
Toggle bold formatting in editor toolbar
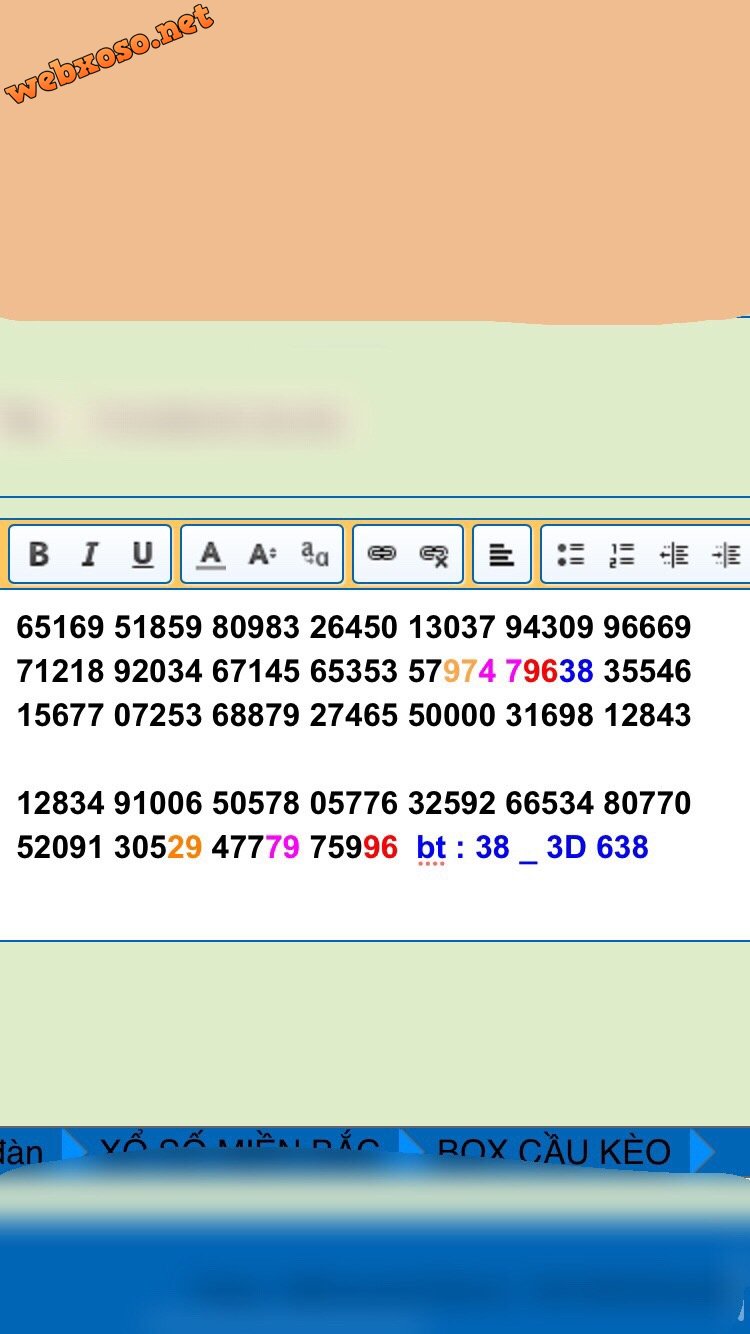39,553
